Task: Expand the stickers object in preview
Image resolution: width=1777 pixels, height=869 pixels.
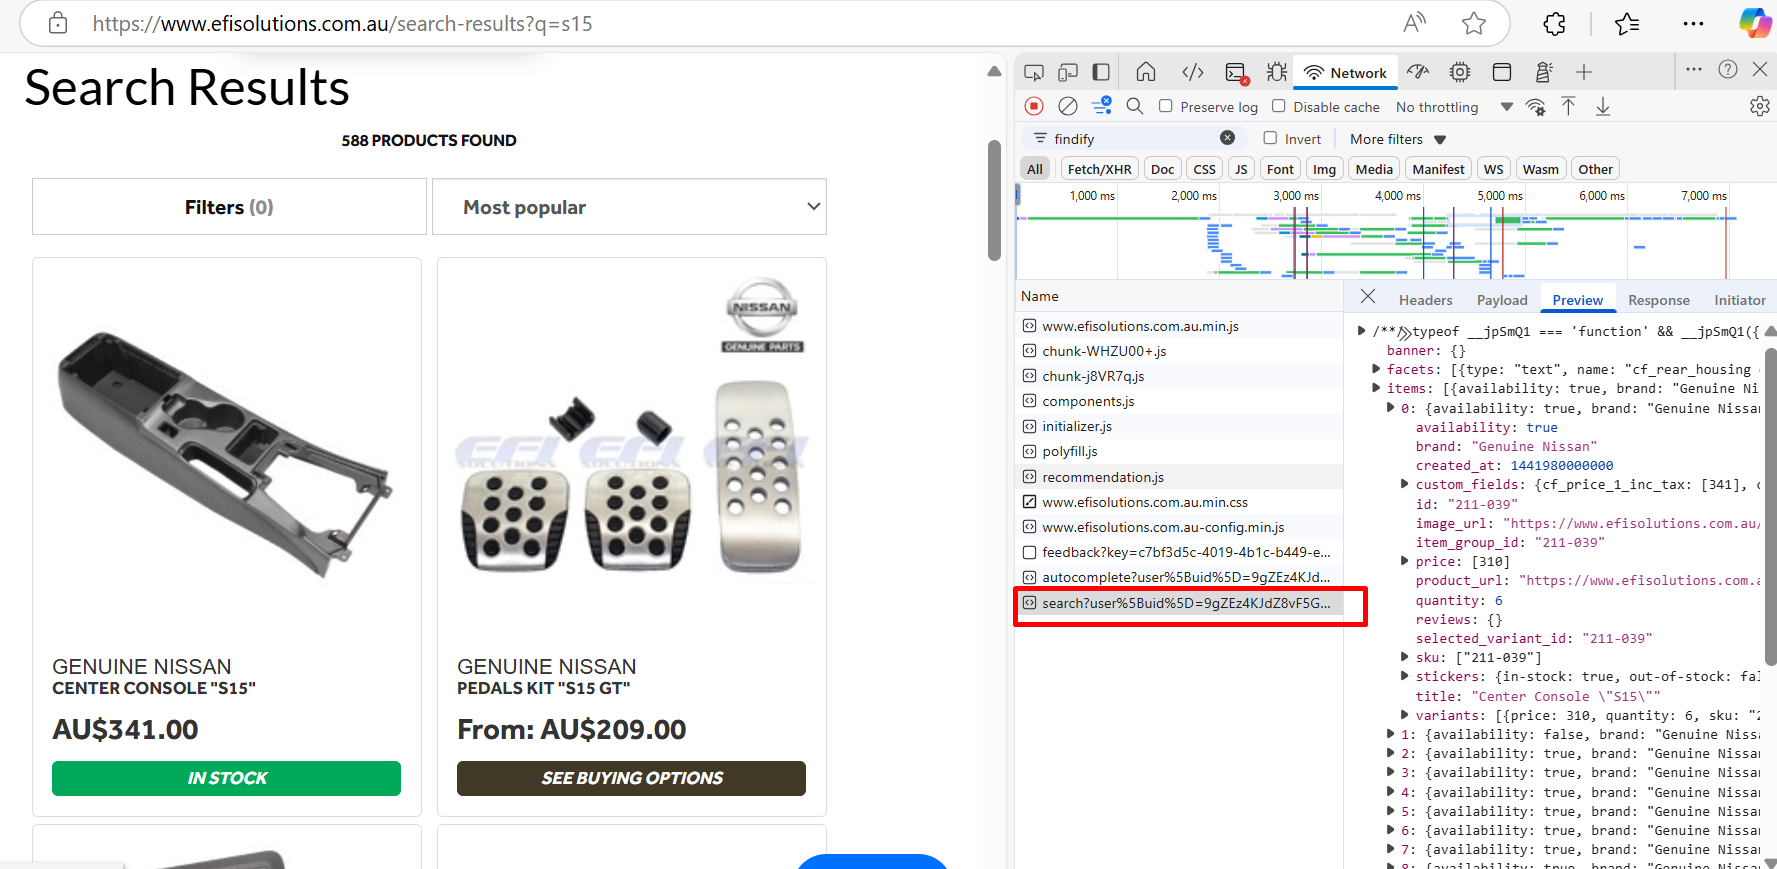Action: pyautogui.click(x=1405, y=676)
